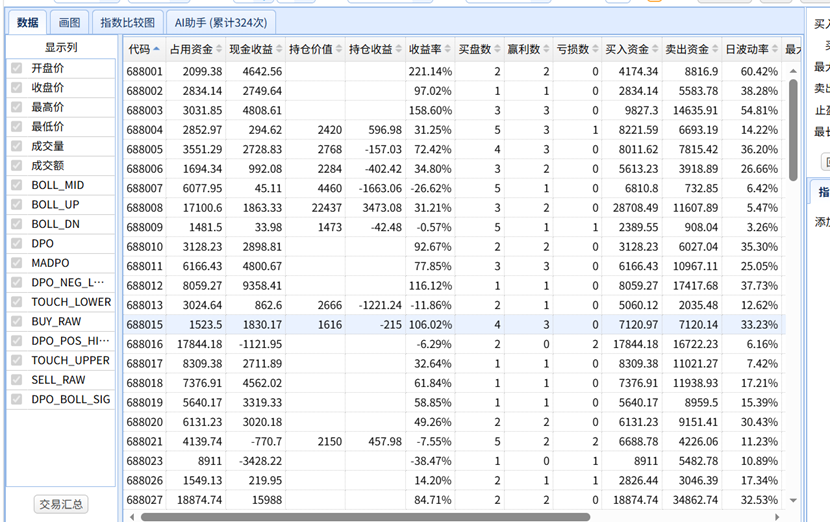This screenshot has width=830, height=522.
Task: Sort by the 代码 column header
Action: point(144,49)
